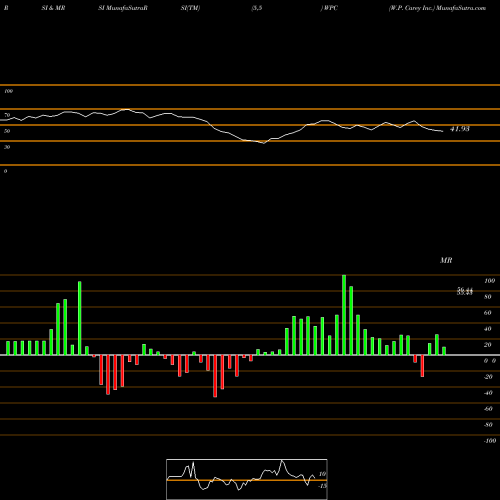Click the -40 label on MR axis
The image size is (500, 500).
(488, 393)
